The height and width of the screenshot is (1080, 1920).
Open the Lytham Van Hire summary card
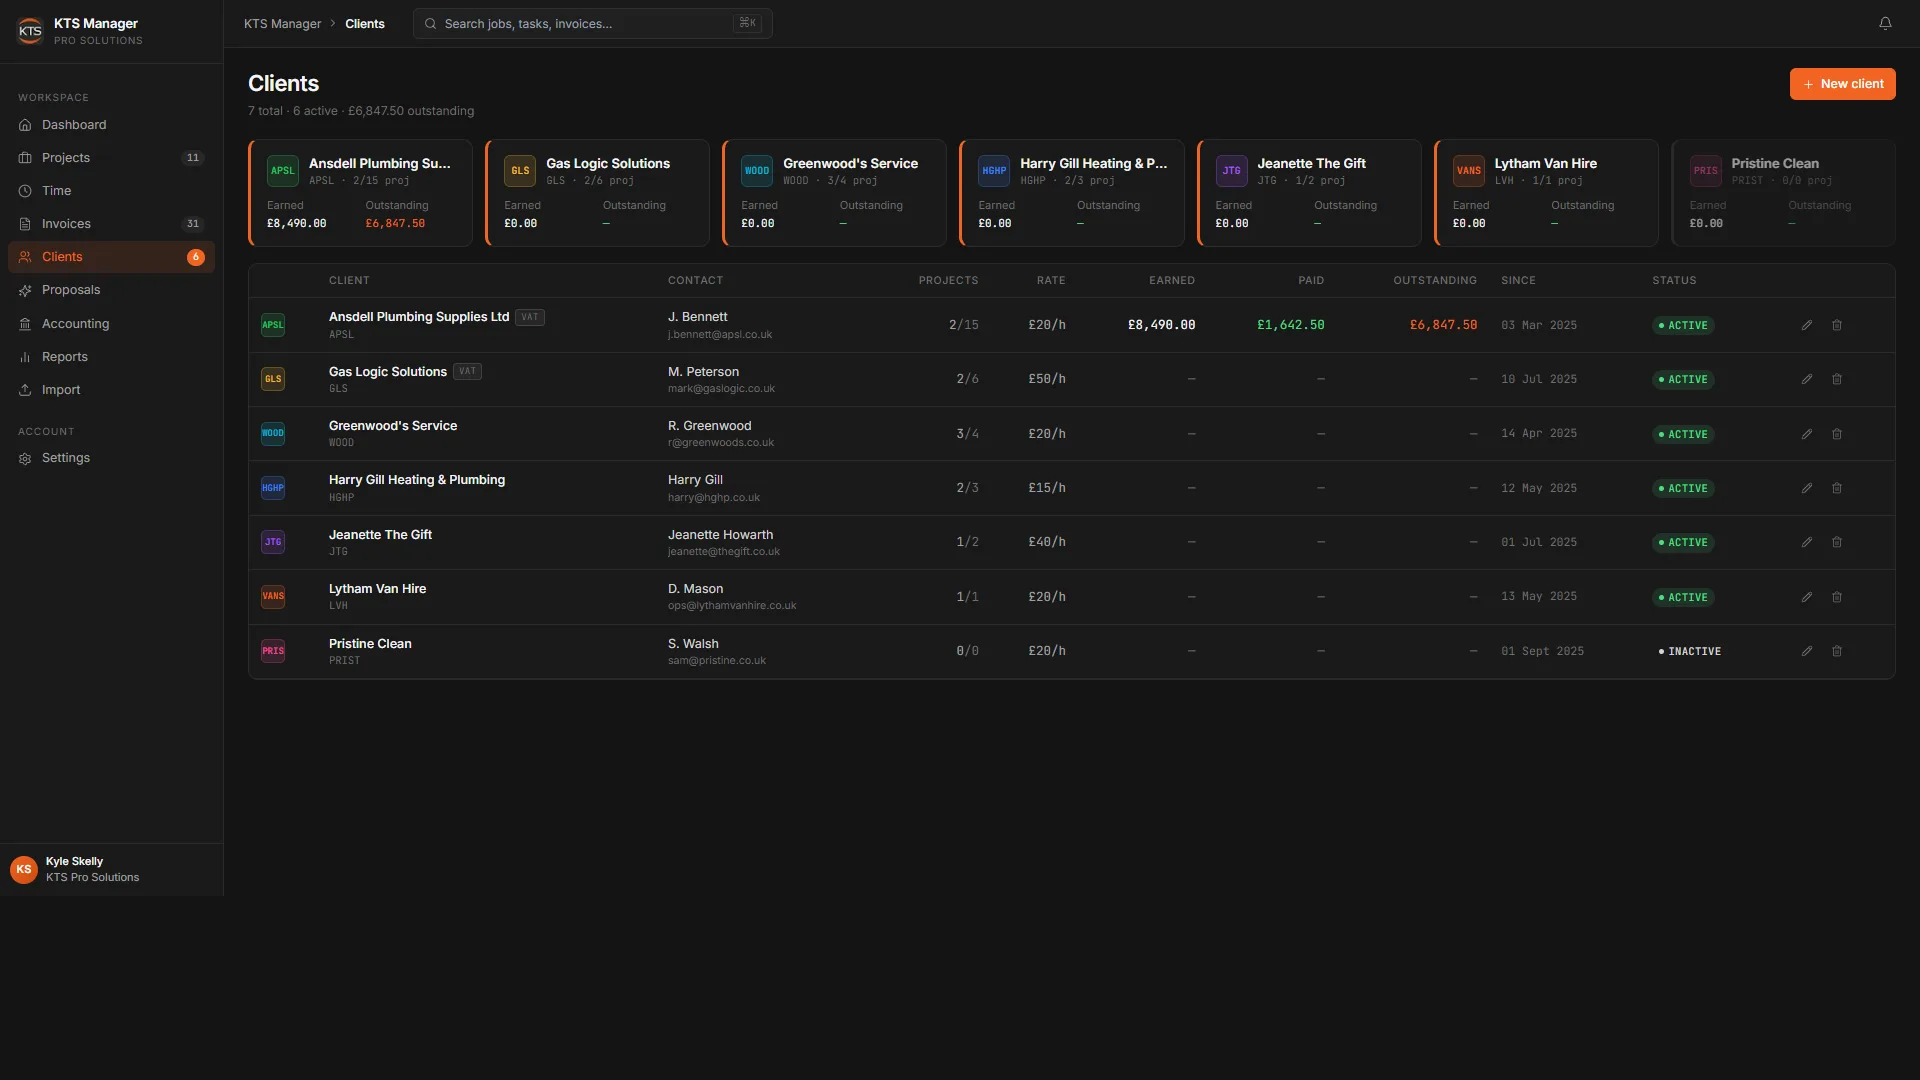[1546, 193]
